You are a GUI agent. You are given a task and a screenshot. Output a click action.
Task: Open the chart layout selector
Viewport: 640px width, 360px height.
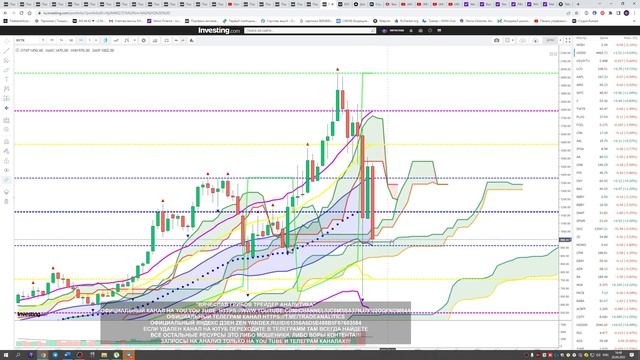pos(507,40)
